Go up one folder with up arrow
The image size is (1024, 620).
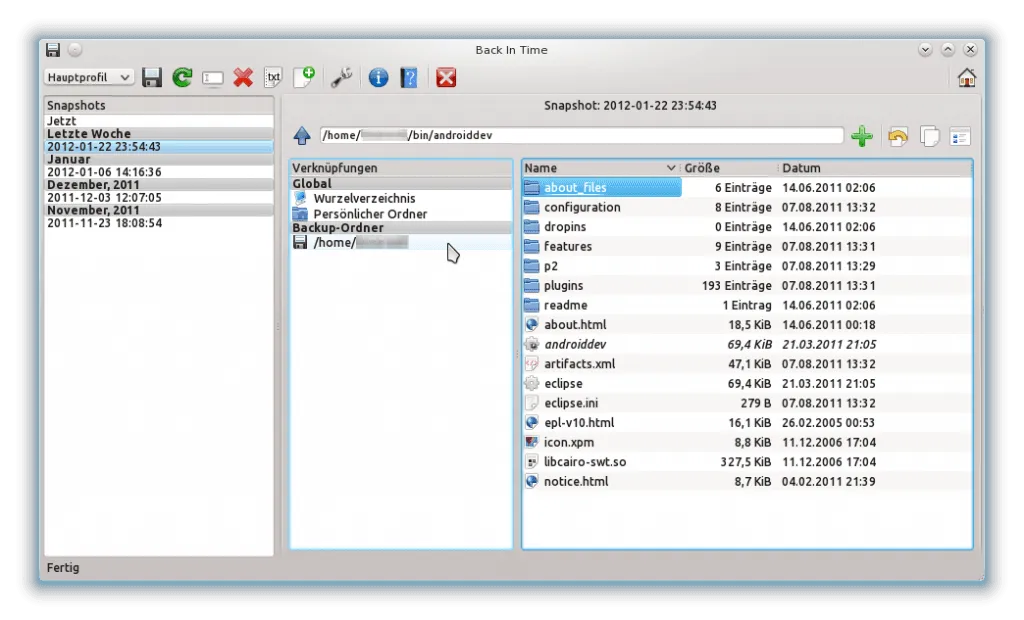[x=302, y=136]
